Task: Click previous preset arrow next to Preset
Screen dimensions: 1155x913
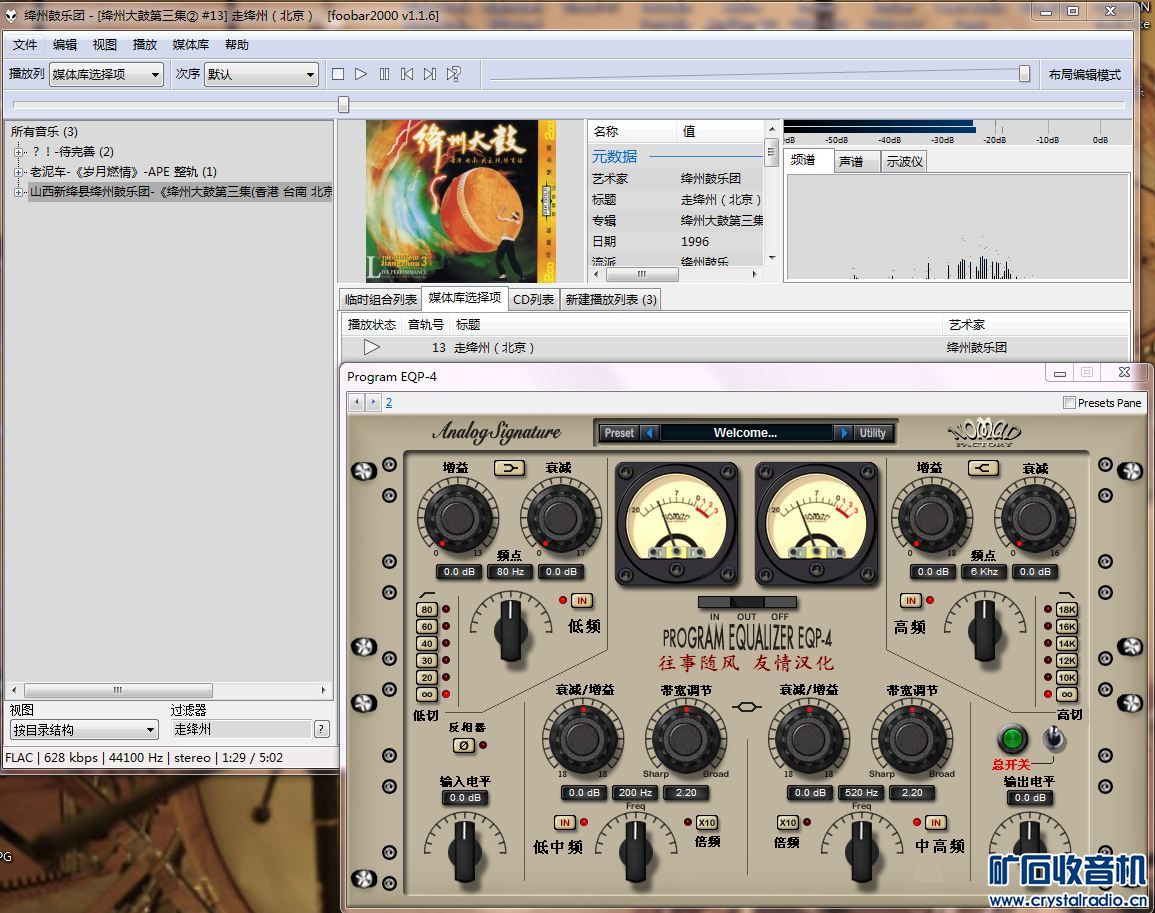Action: [649, 433]
